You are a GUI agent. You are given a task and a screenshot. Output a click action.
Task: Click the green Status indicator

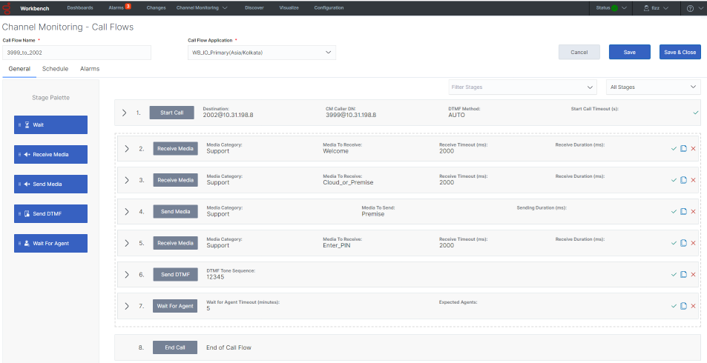614,8
